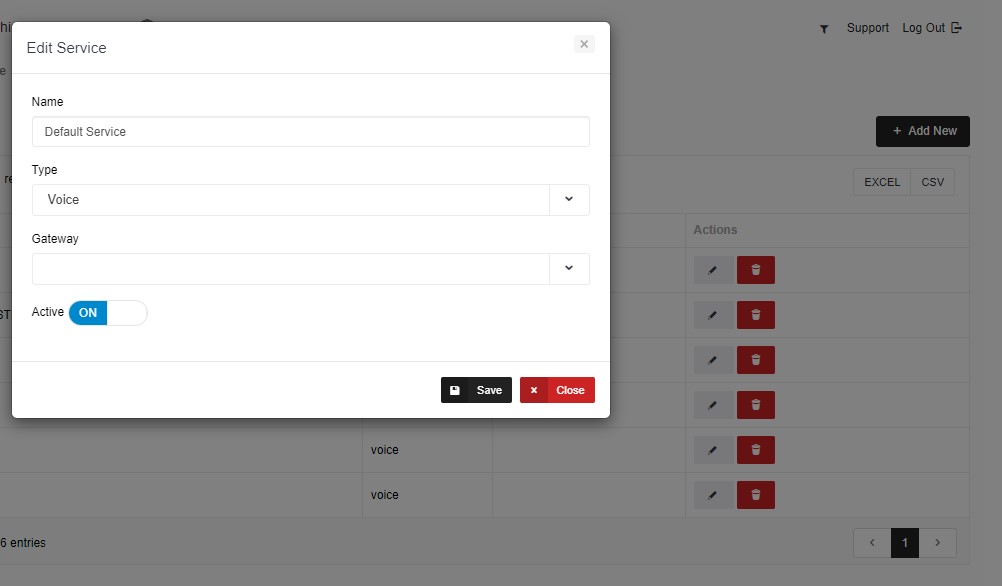The width and height of the screenshot is (1002, 586).
Task: Expand the Type dropdown showing Voice
Action: (568, 199)
